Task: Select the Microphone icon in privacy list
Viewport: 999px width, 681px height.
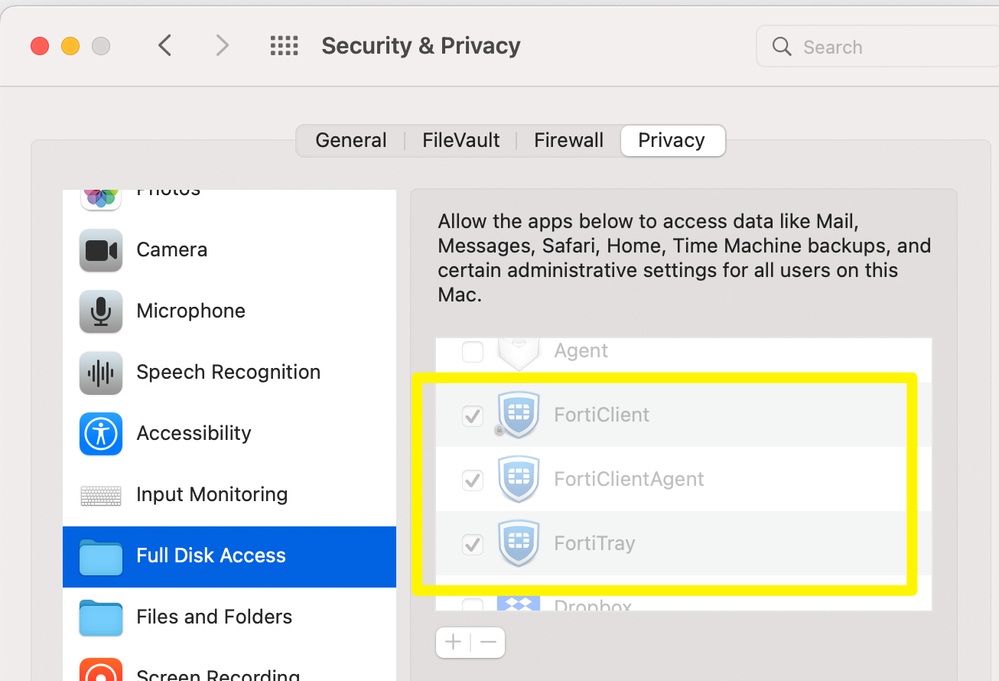Action: click(x=101, y=311)
